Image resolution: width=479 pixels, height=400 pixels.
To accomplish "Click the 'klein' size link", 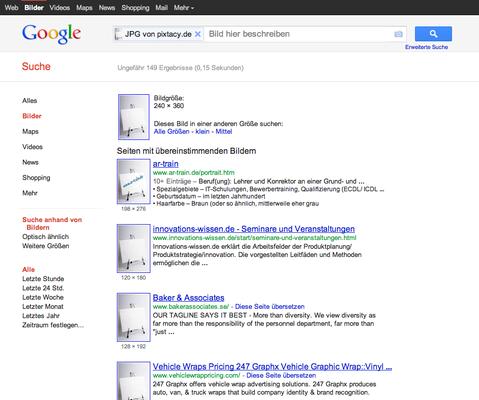I will point(202,131).
